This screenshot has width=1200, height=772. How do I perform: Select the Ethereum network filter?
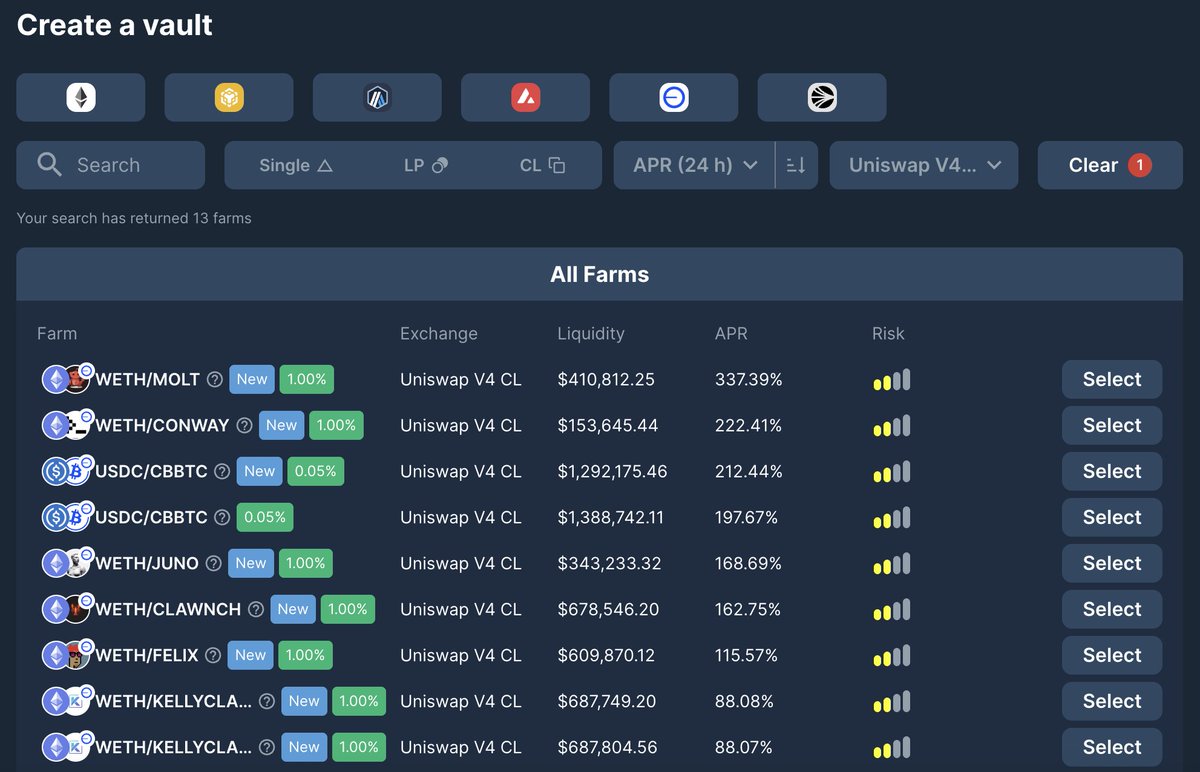pyautogui.click(x=81, y=97)
